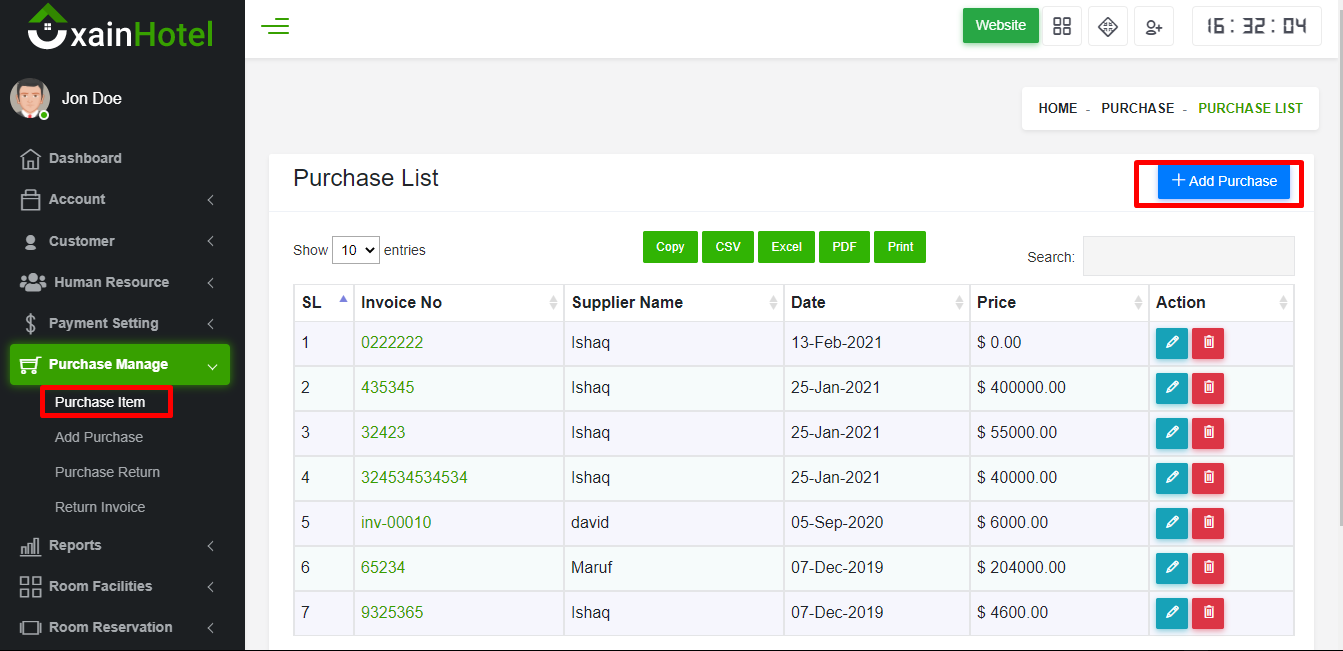Image resolution: width=1343 pixels, height=651 pixels.
Task: Export the table with Excel button
Action: click(786, 247)
